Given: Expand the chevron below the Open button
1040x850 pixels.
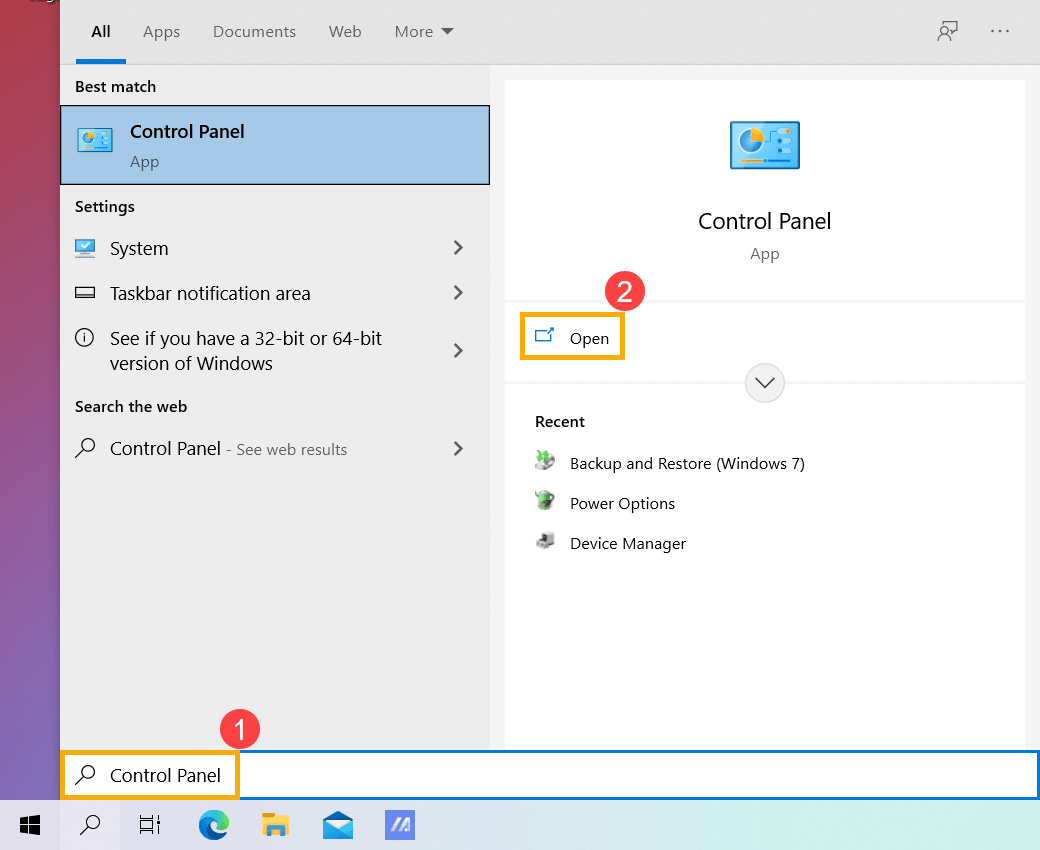Looking at the screenshot, I should pos(764,382).
